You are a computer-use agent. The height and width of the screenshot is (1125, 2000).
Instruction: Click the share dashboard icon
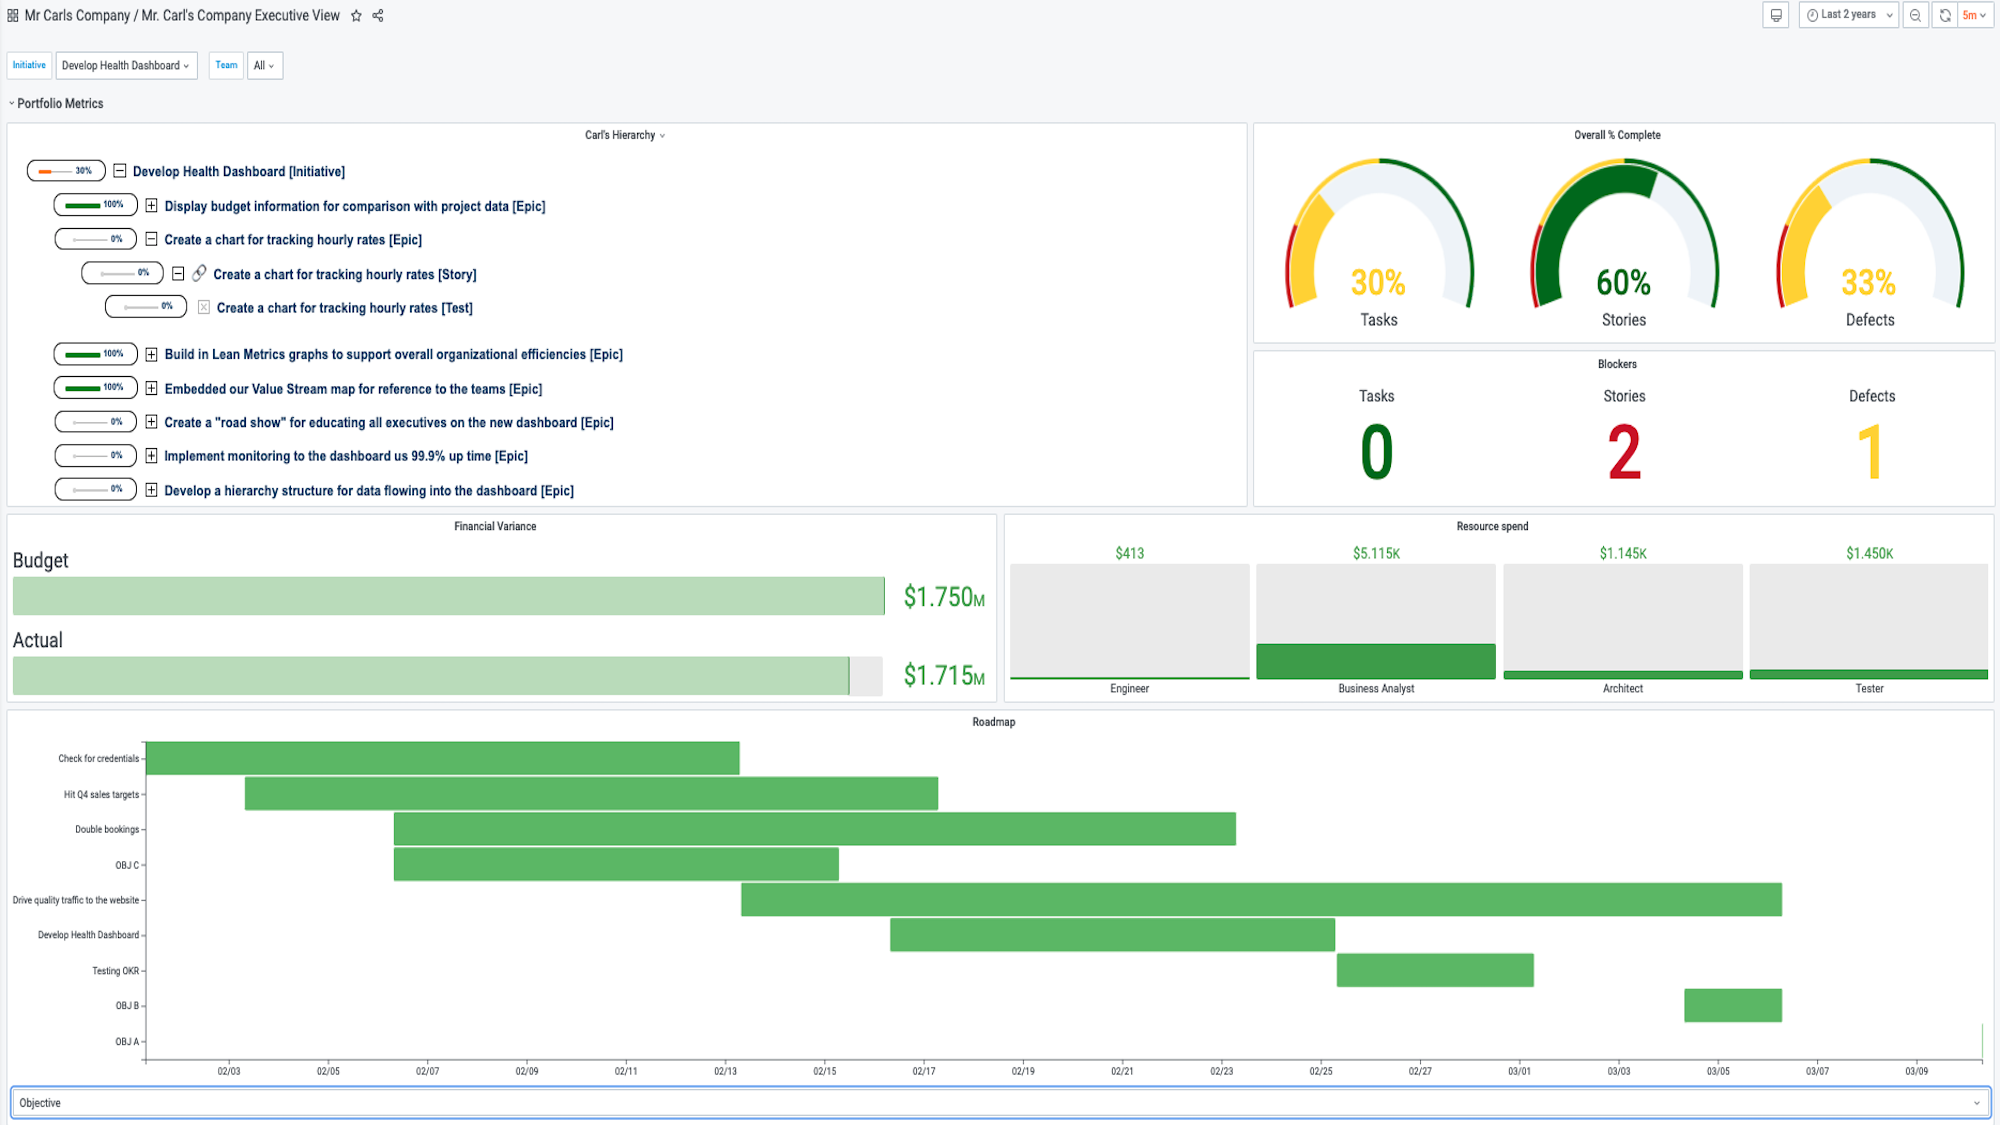pos(378,16)
